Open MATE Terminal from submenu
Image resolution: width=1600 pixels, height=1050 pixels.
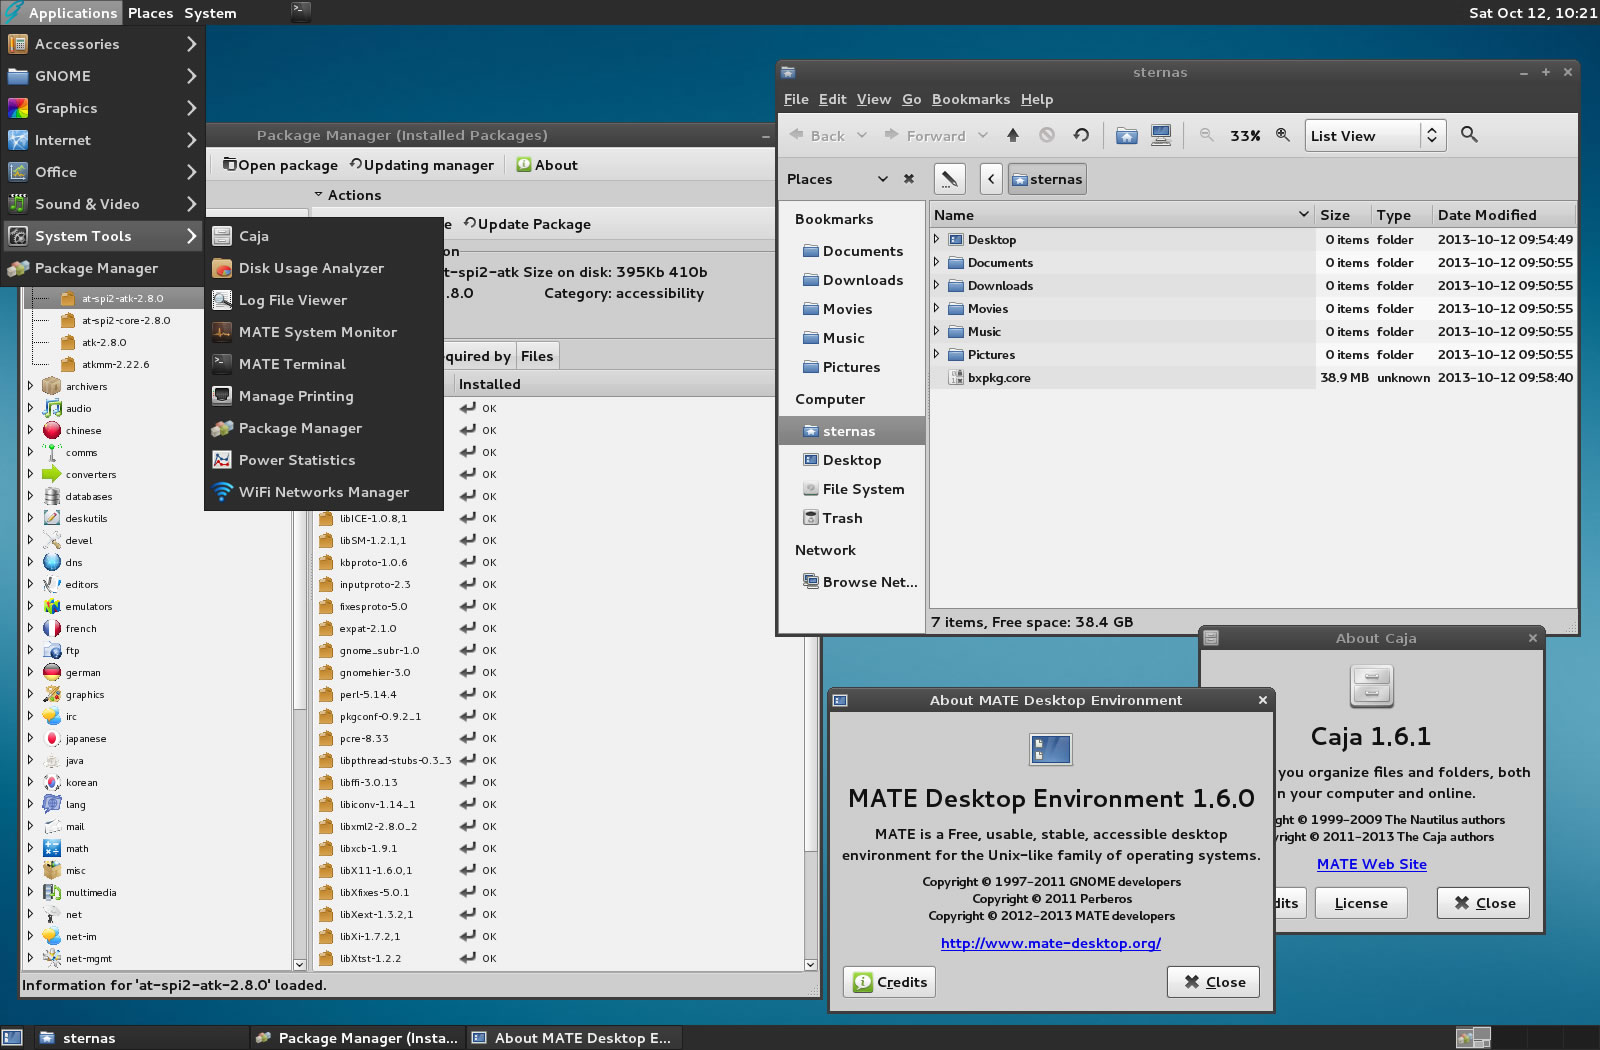pos(324,364)
